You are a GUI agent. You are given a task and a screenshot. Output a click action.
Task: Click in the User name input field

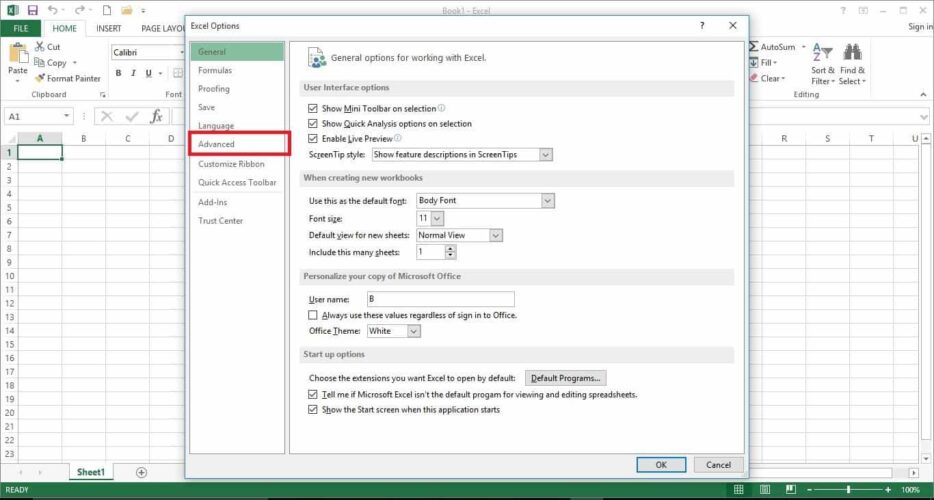pos(440,299)
